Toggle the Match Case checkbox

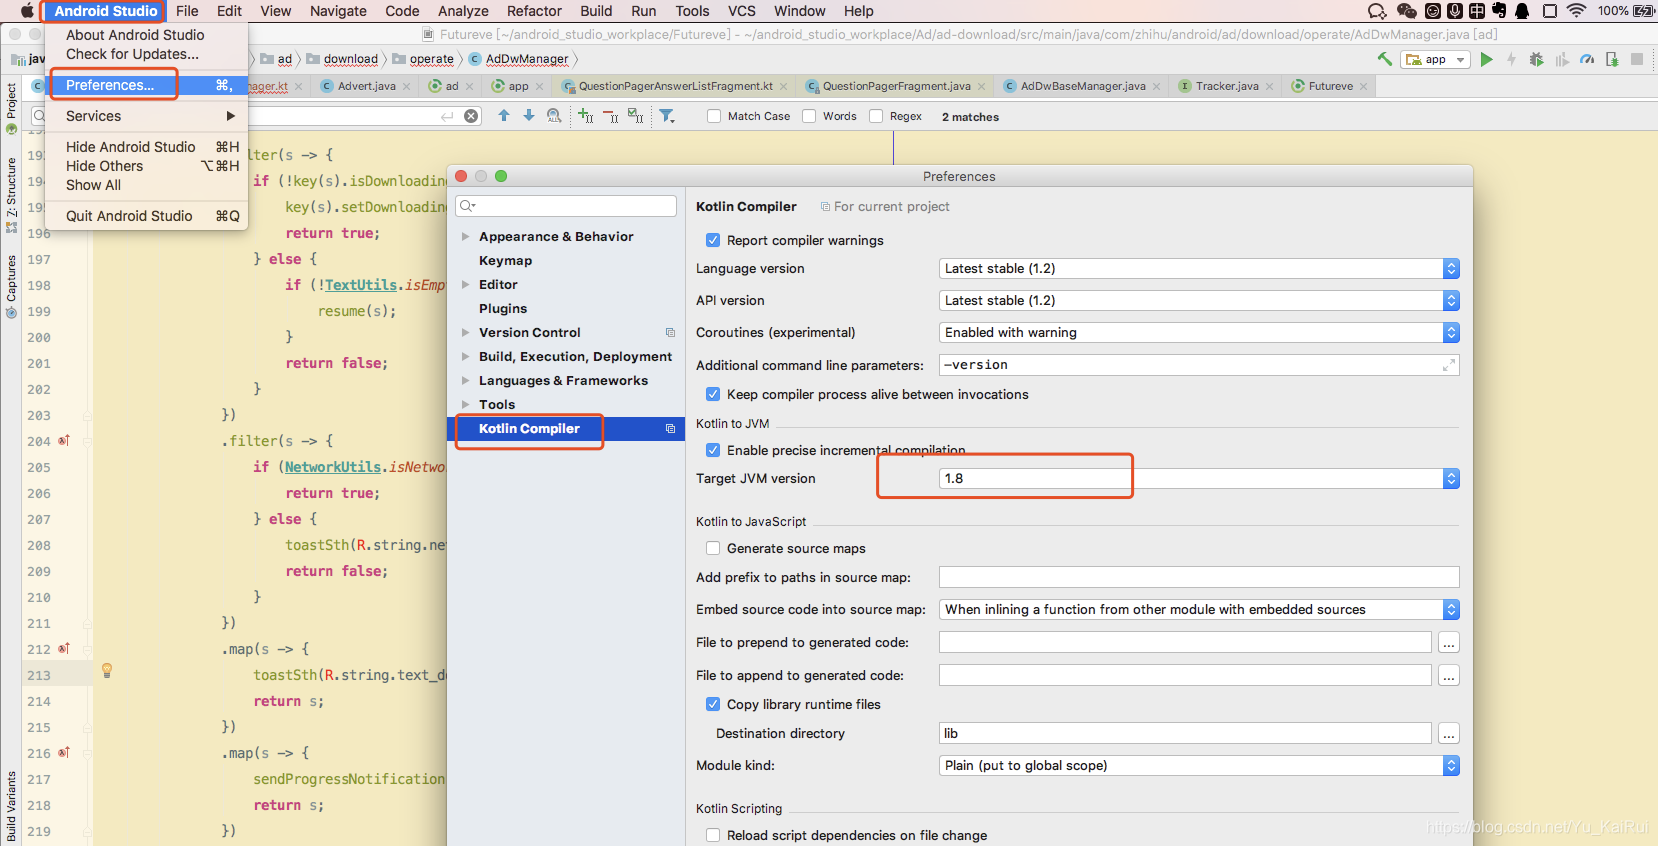tap(714, 116)
